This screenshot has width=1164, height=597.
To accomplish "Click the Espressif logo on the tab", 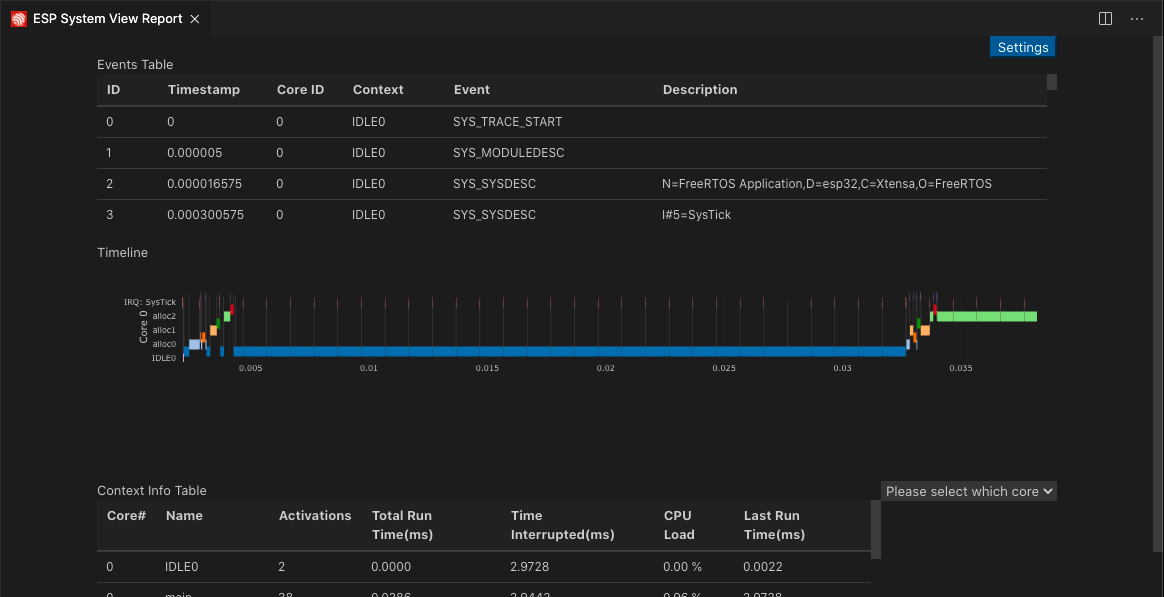I will [19, 19].
